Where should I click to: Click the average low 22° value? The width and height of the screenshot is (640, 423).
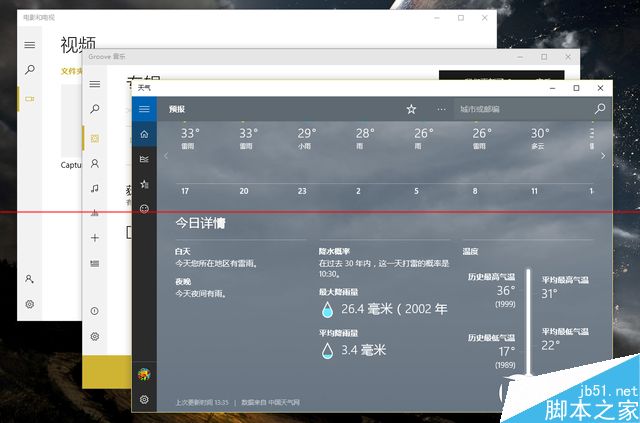[550, 345]
